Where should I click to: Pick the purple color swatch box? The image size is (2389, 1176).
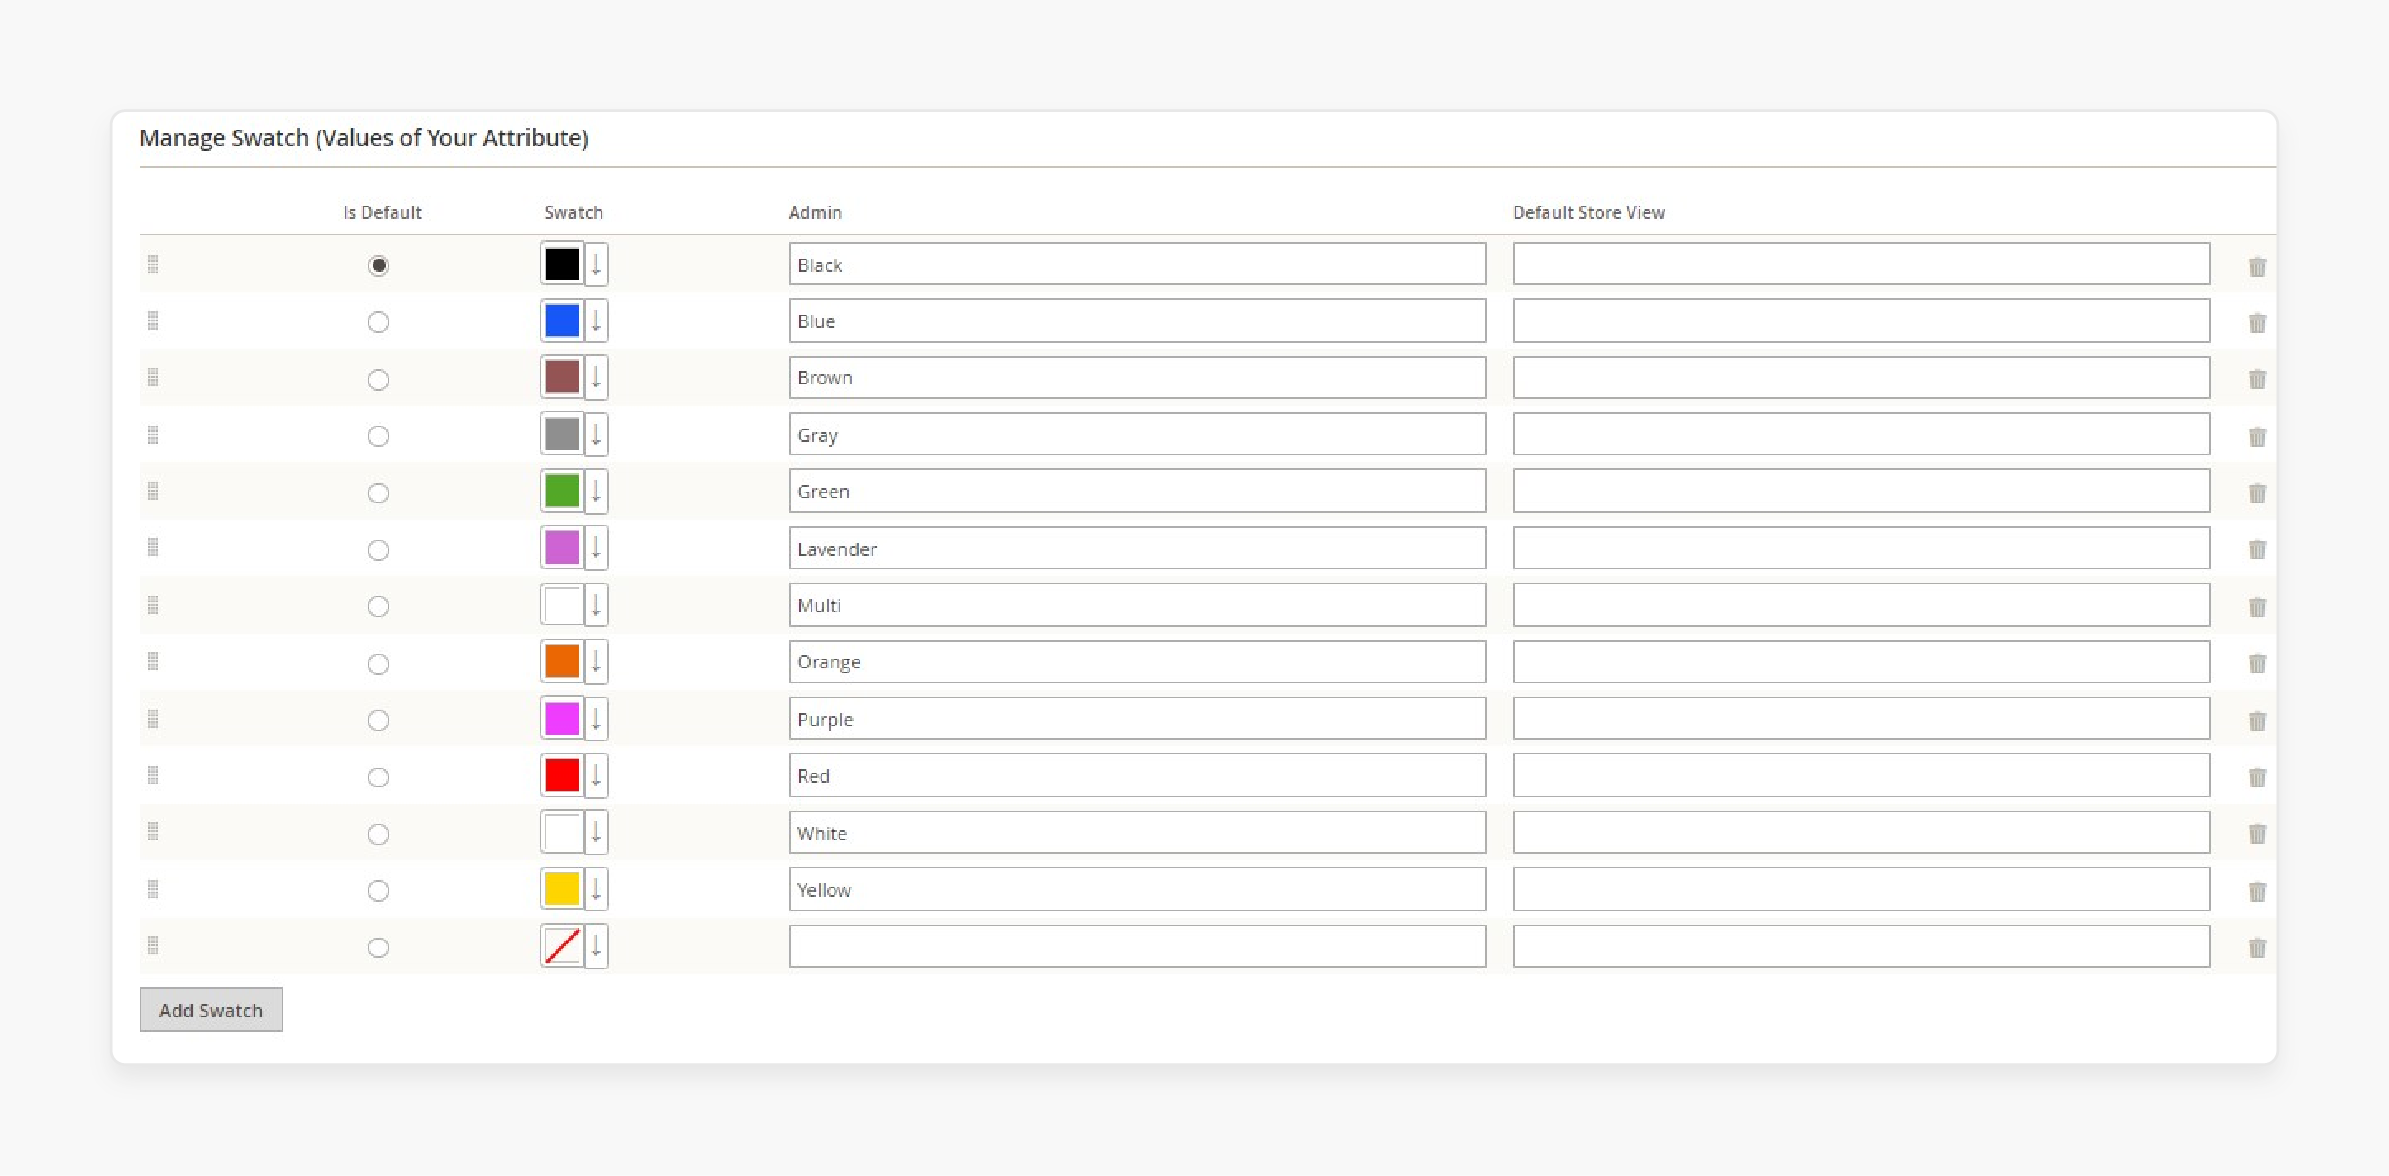click(562, 718)
